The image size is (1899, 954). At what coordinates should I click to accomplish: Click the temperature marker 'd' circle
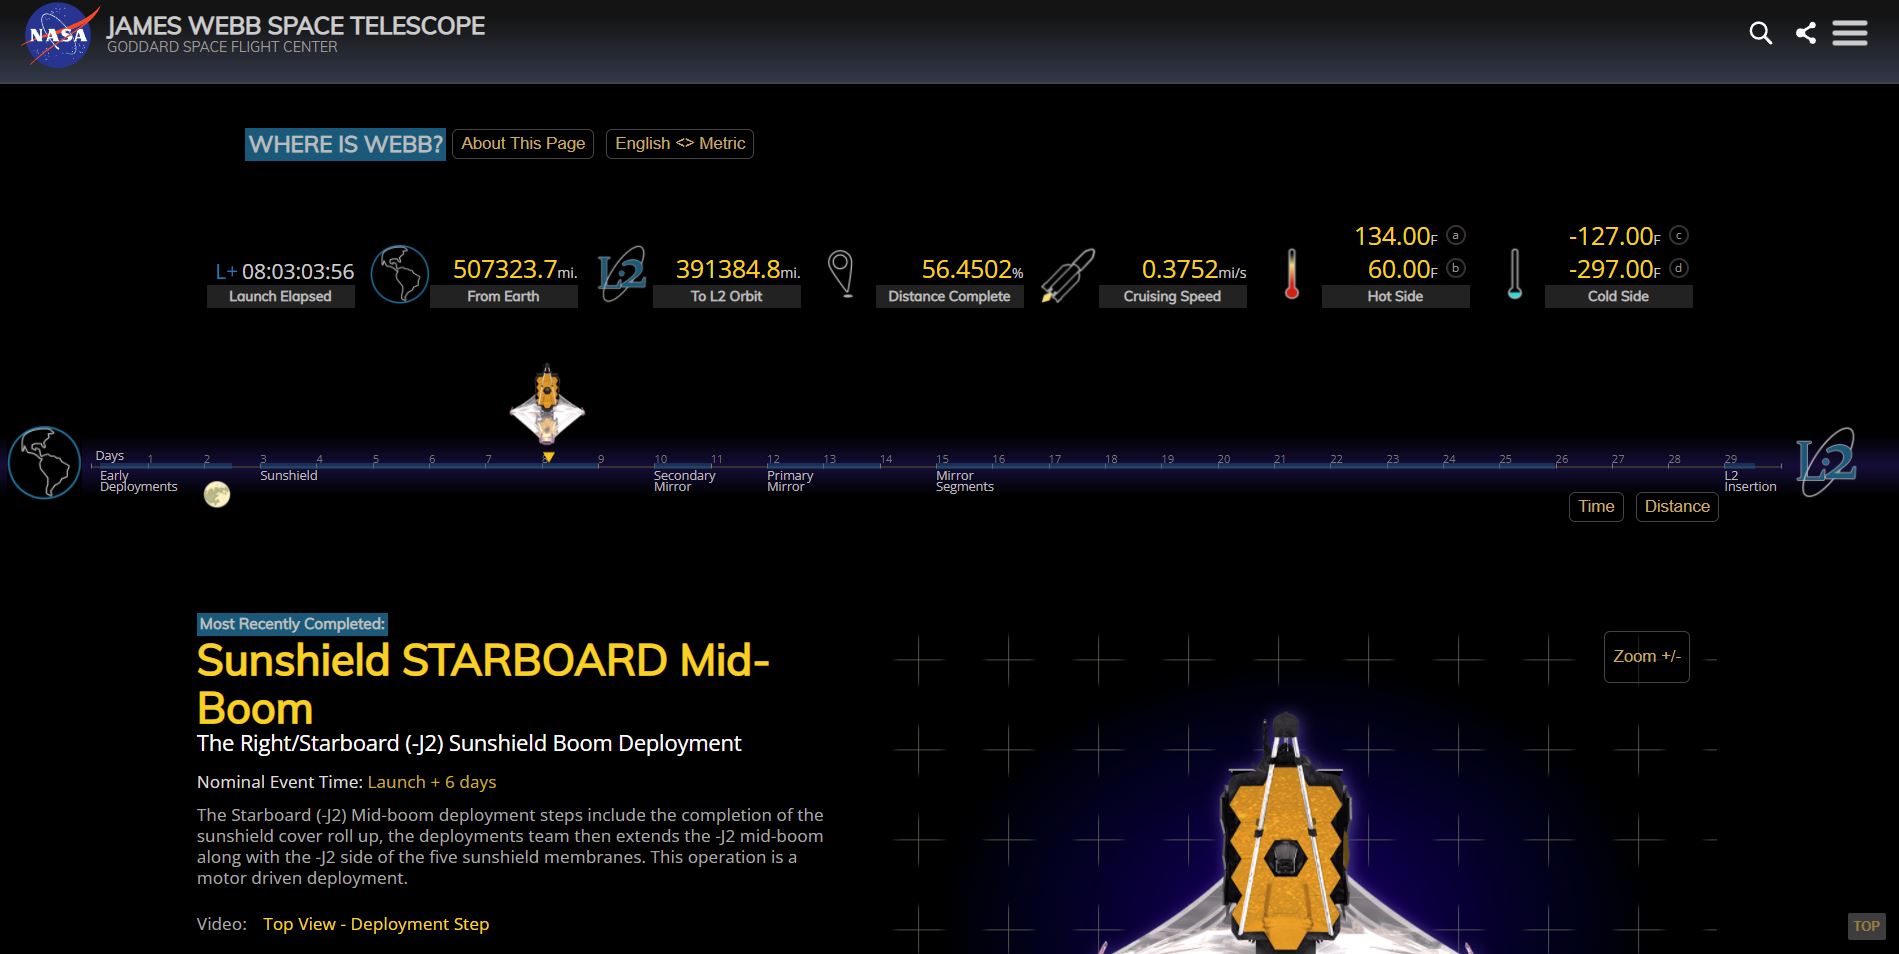1679,268
